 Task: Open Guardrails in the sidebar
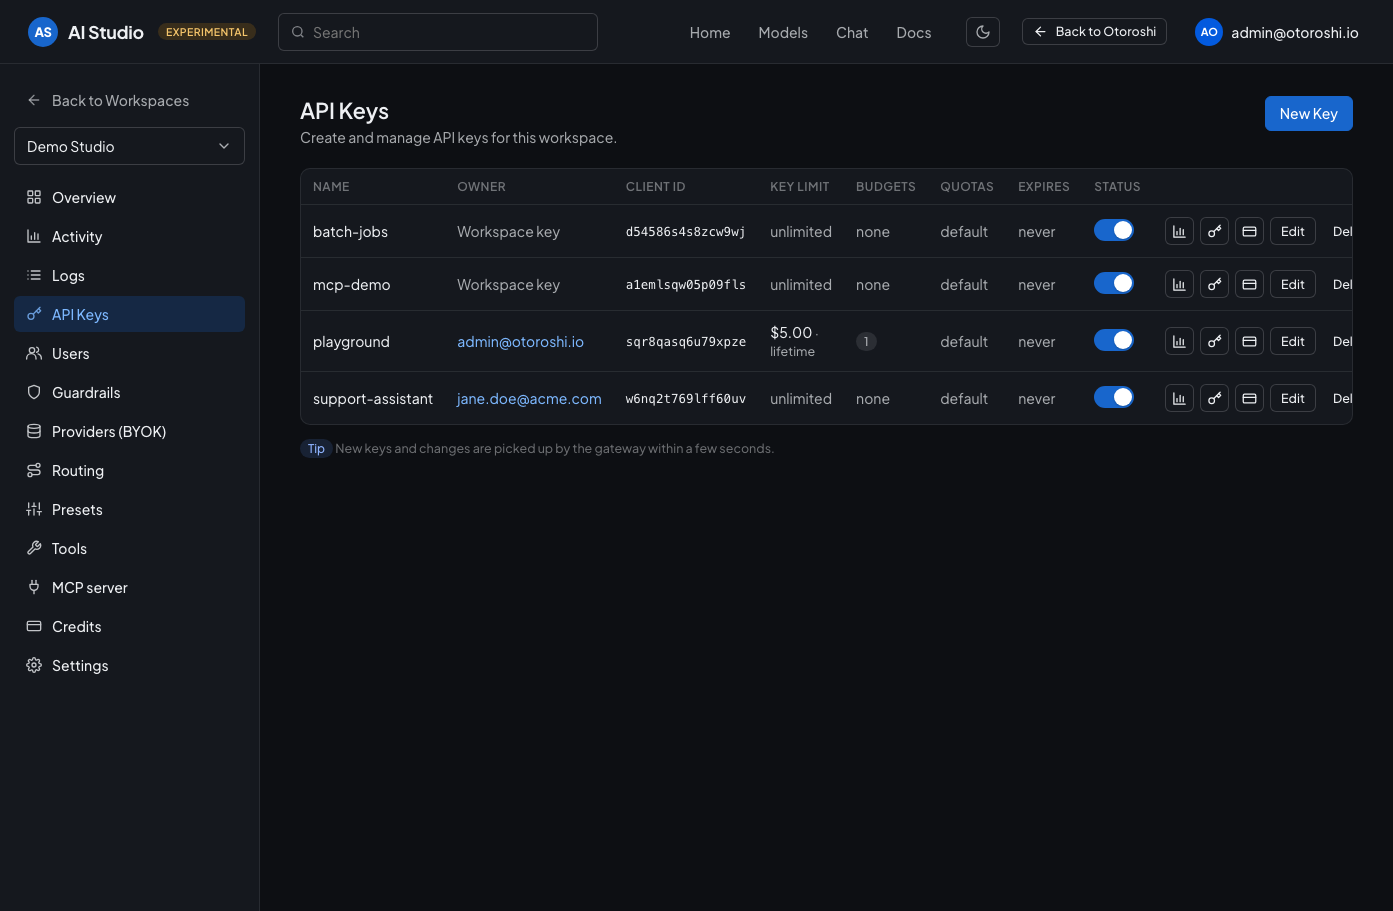(129, 392)
